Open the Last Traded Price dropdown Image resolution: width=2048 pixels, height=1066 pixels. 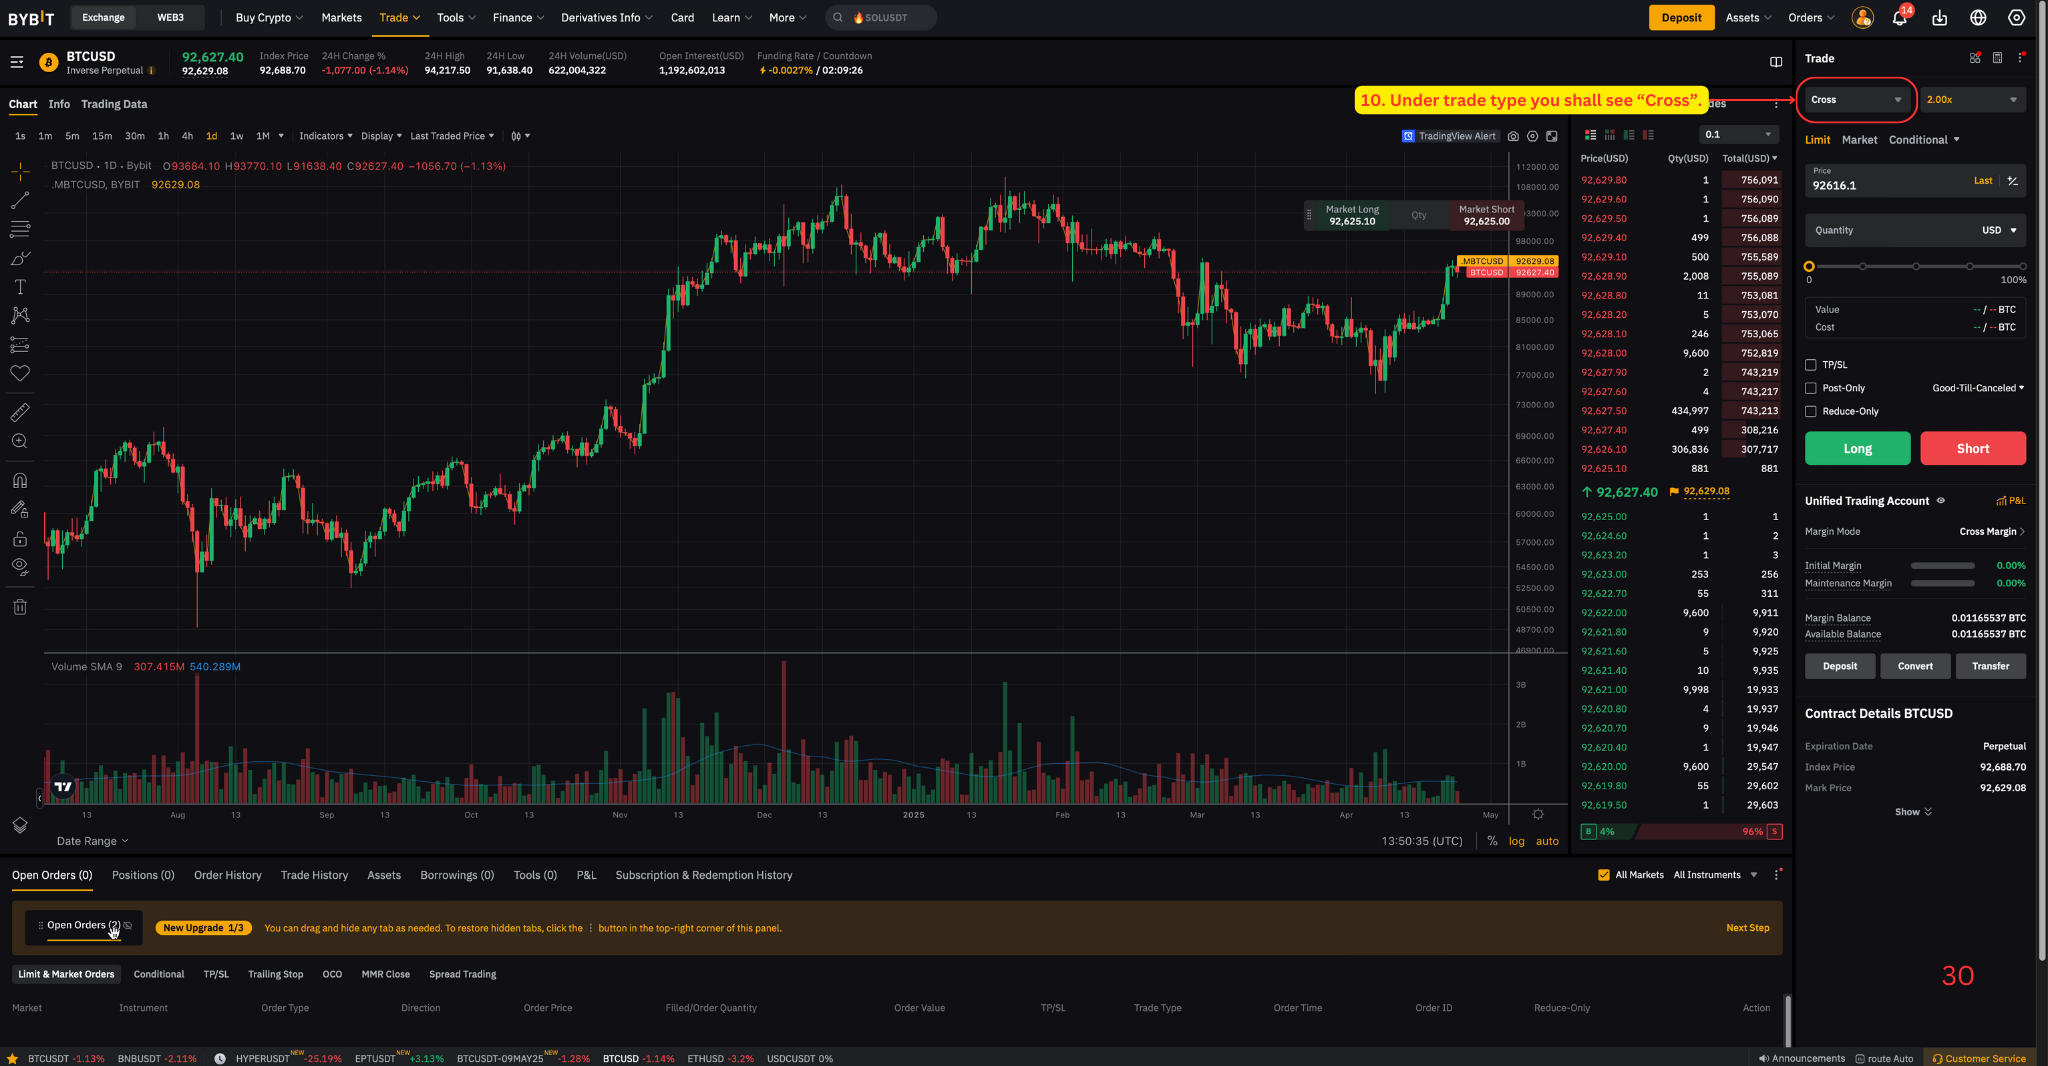[x=452, y=136]
